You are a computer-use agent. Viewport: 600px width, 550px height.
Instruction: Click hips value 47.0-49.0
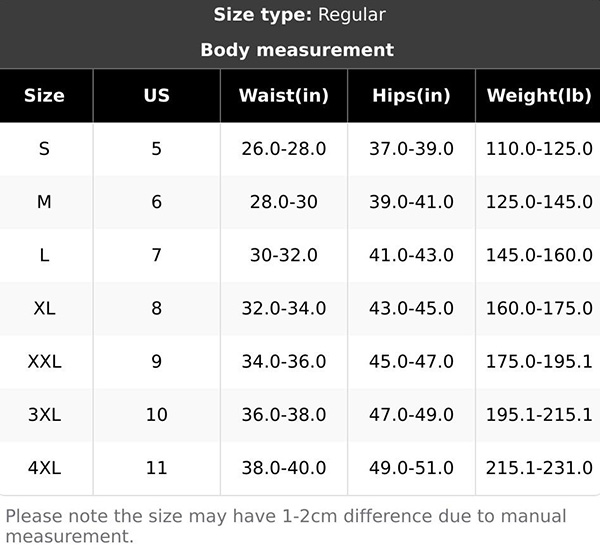[411, 415]
